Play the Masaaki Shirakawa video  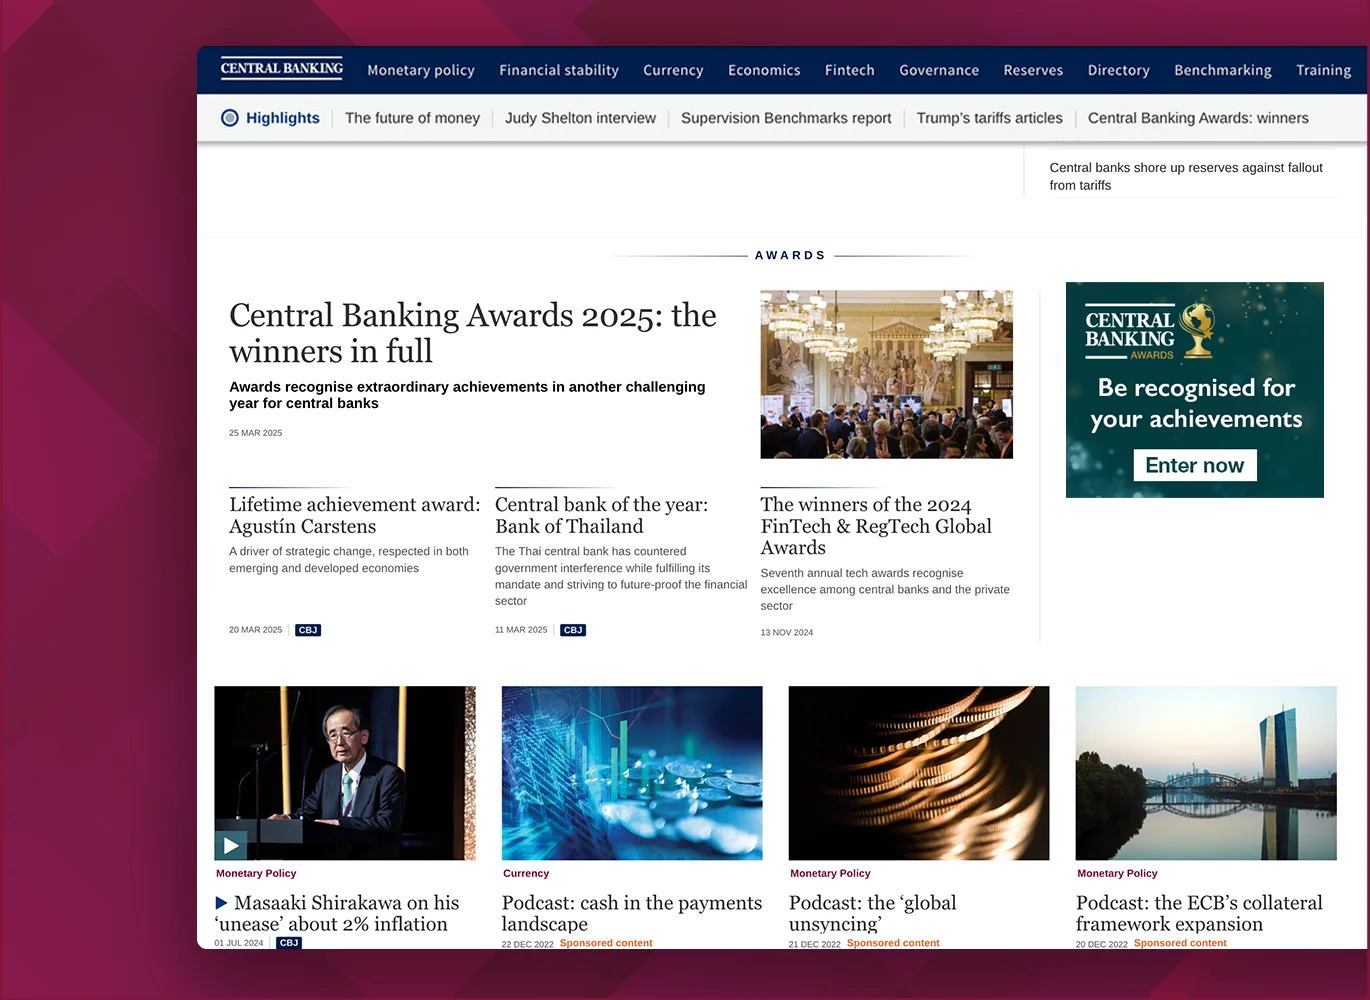point(231,845)
